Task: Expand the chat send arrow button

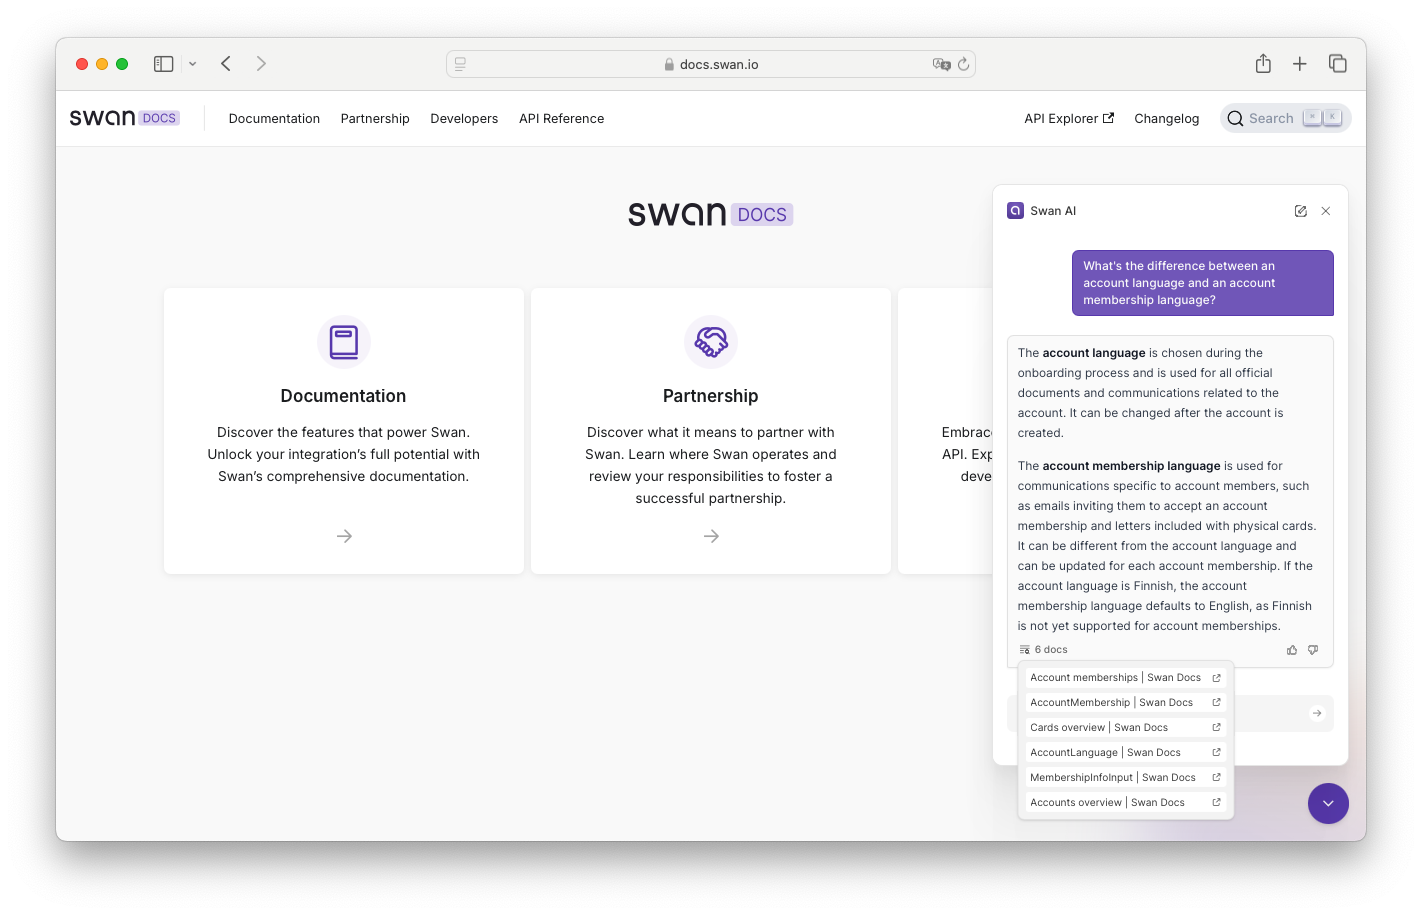Action: (x=1316, y=713)
